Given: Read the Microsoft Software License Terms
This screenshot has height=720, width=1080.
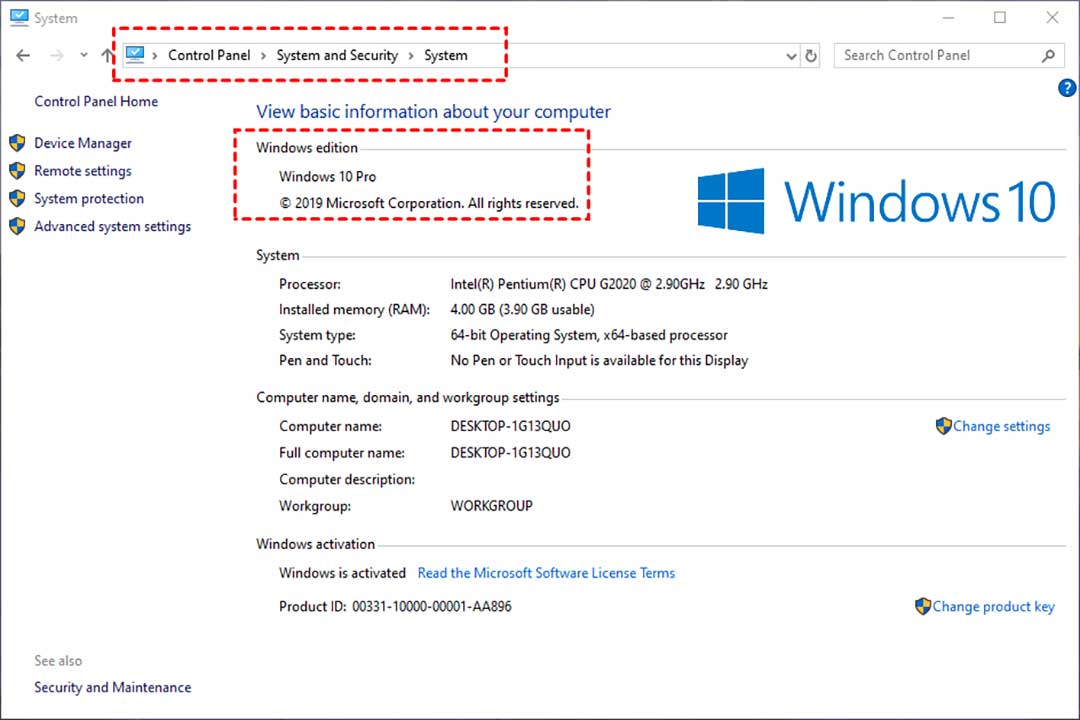Looking at the screenshot, I should pos(546,573).
